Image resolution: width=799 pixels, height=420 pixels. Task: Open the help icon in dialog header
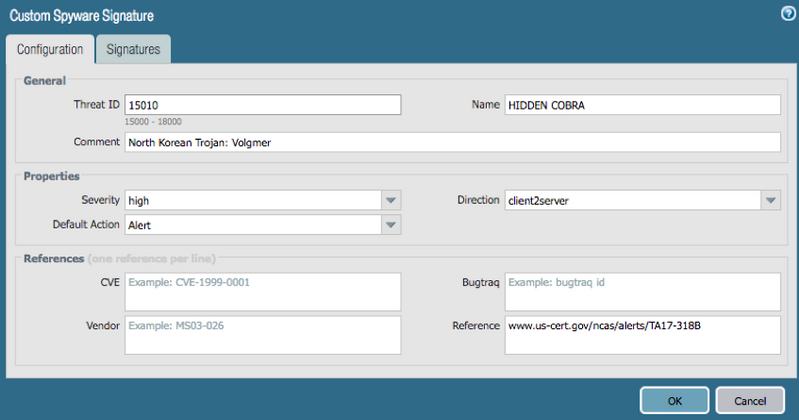tap(788, 14)
